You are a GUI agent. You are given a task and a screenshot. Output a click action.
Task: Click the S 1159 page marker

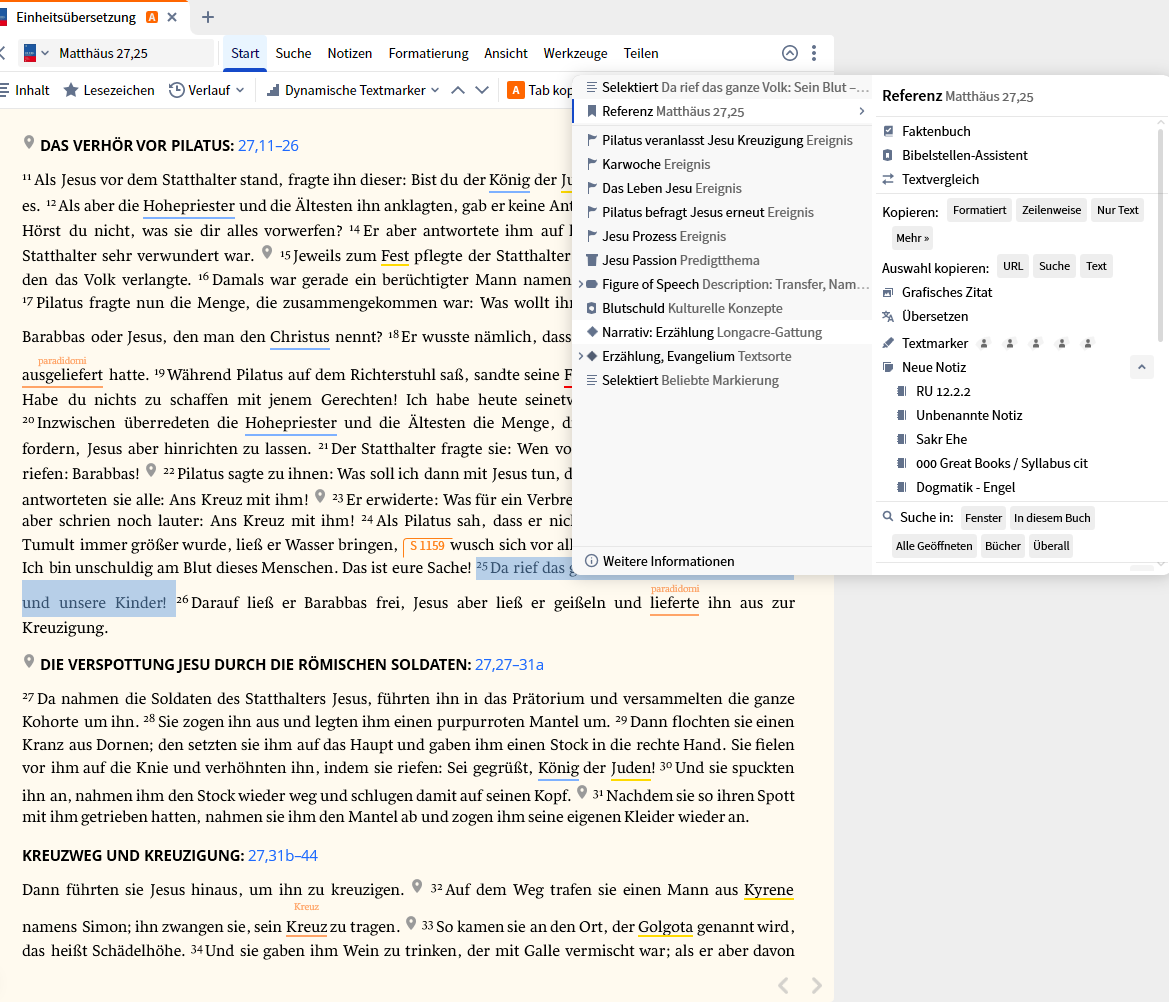(426, 546)
